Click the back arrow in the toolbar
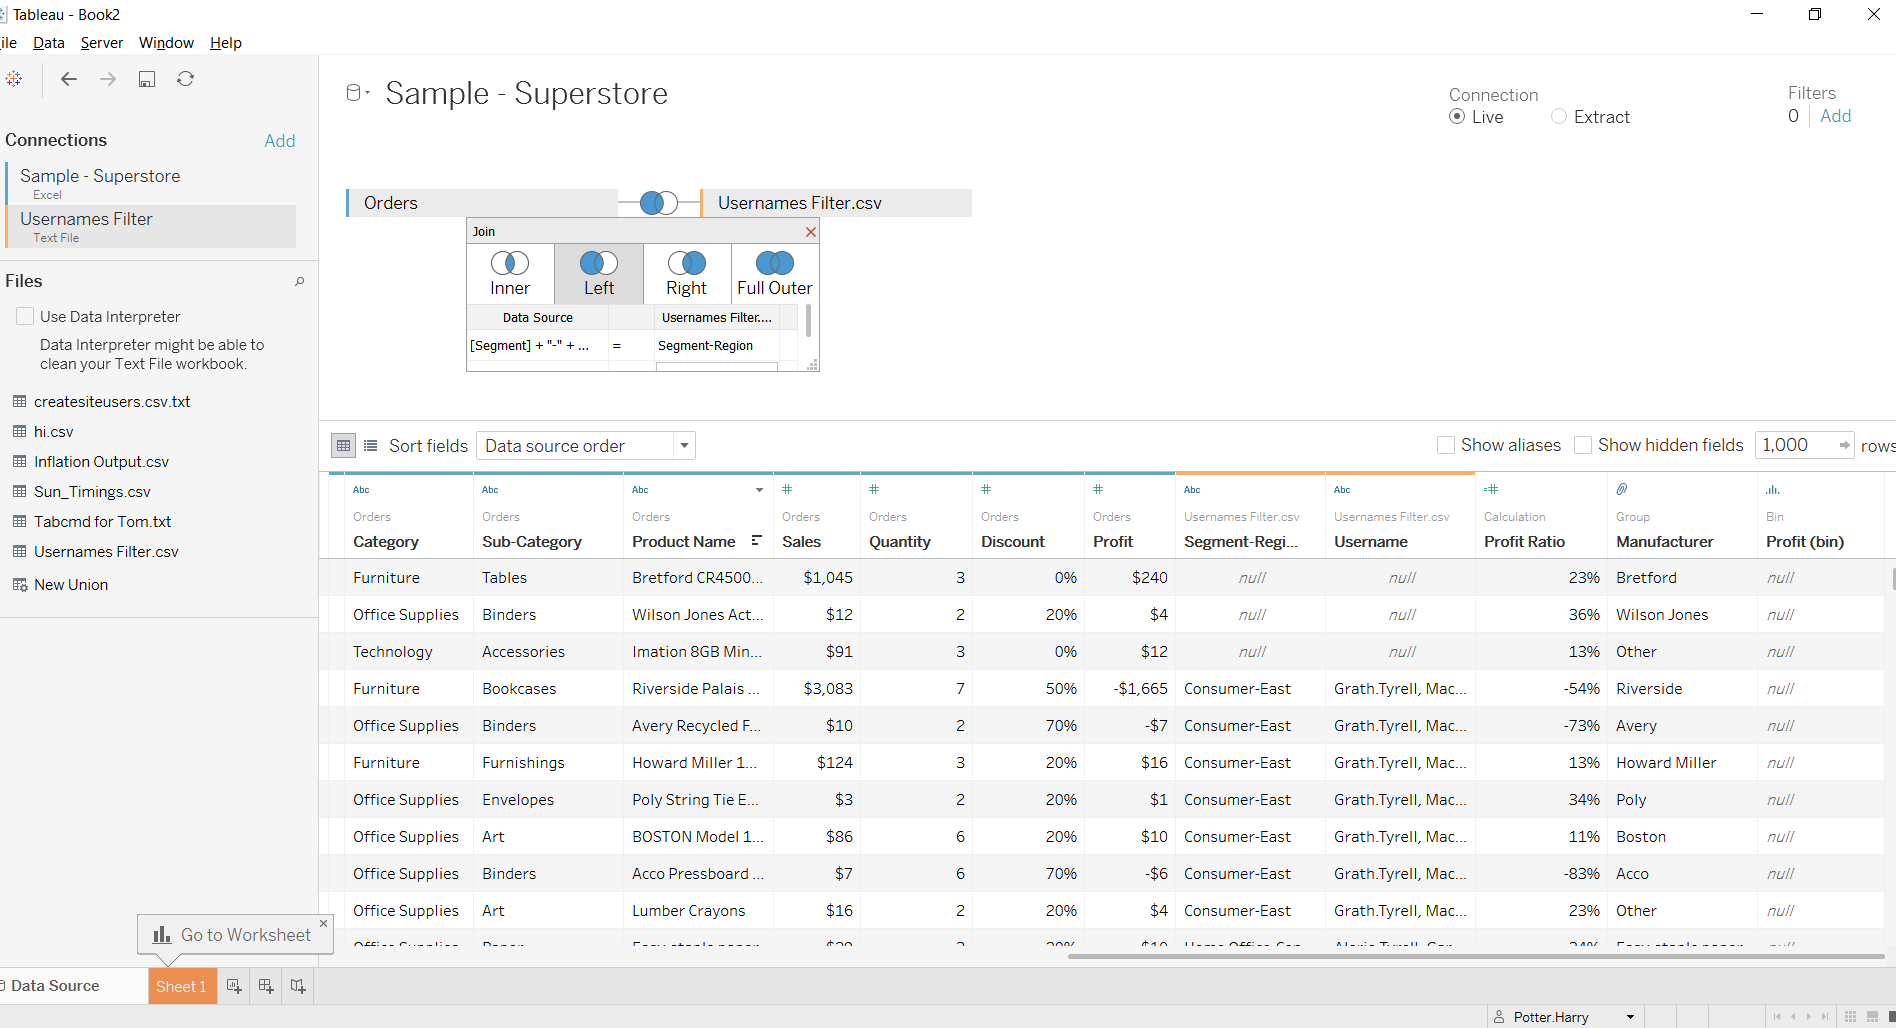The width and height of the screenshot is (1896, 1028). [x=69, y=79]
